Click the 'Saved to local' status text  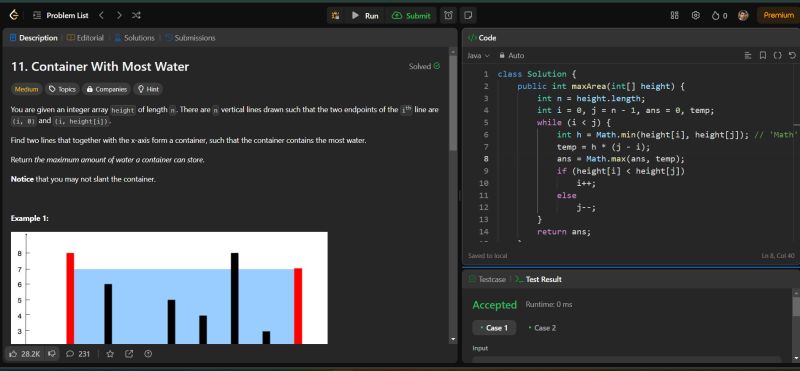coord(487,256)
